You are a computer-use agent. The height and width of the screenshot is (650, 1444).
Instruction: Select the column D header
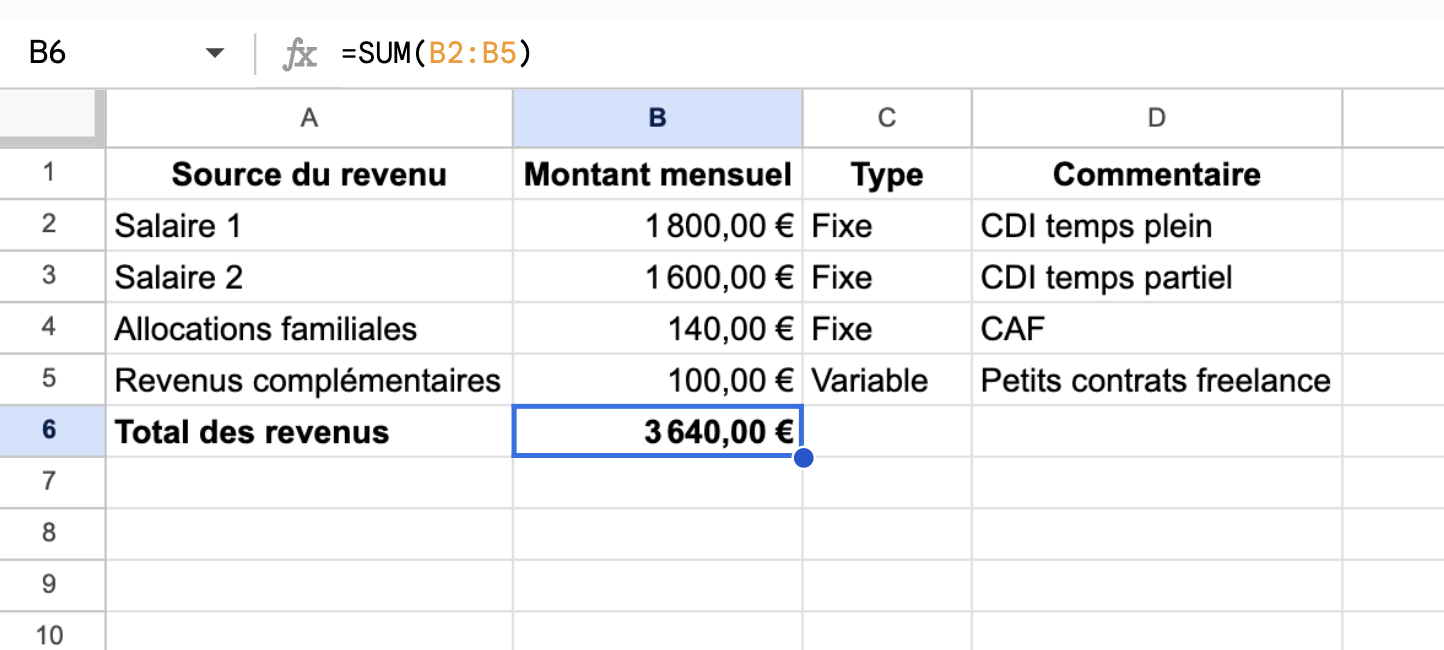point(1156,118)
